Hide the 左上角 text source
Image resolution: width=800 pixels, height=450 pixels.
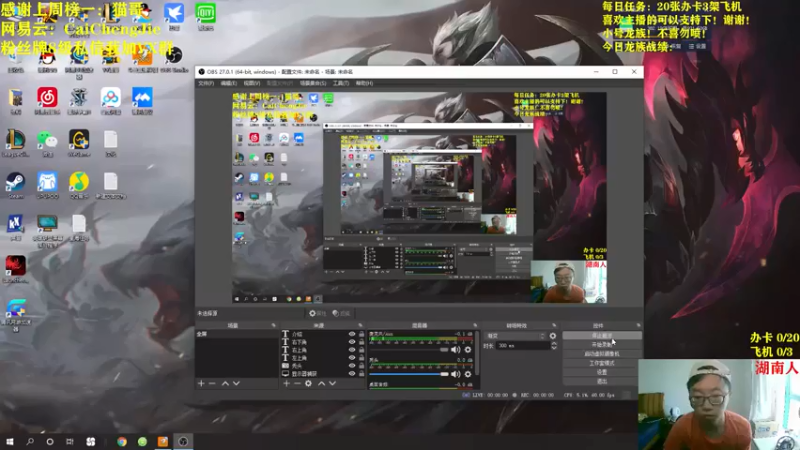(352, 358)
